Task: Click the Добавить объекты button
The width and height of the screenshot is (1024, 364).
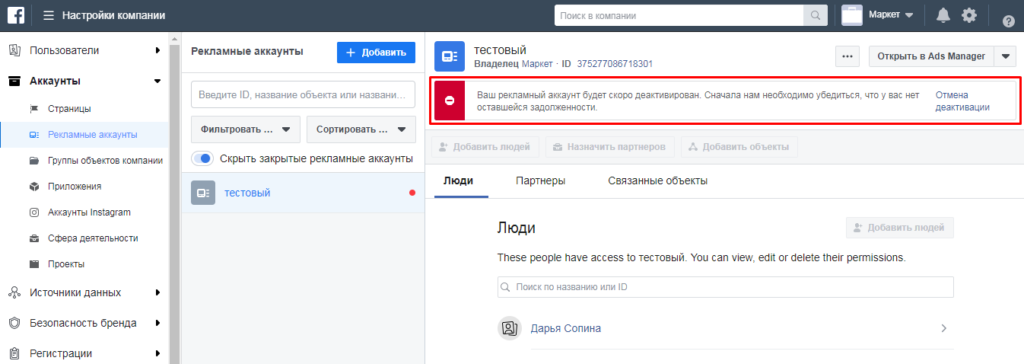Action: coord(739,147)
